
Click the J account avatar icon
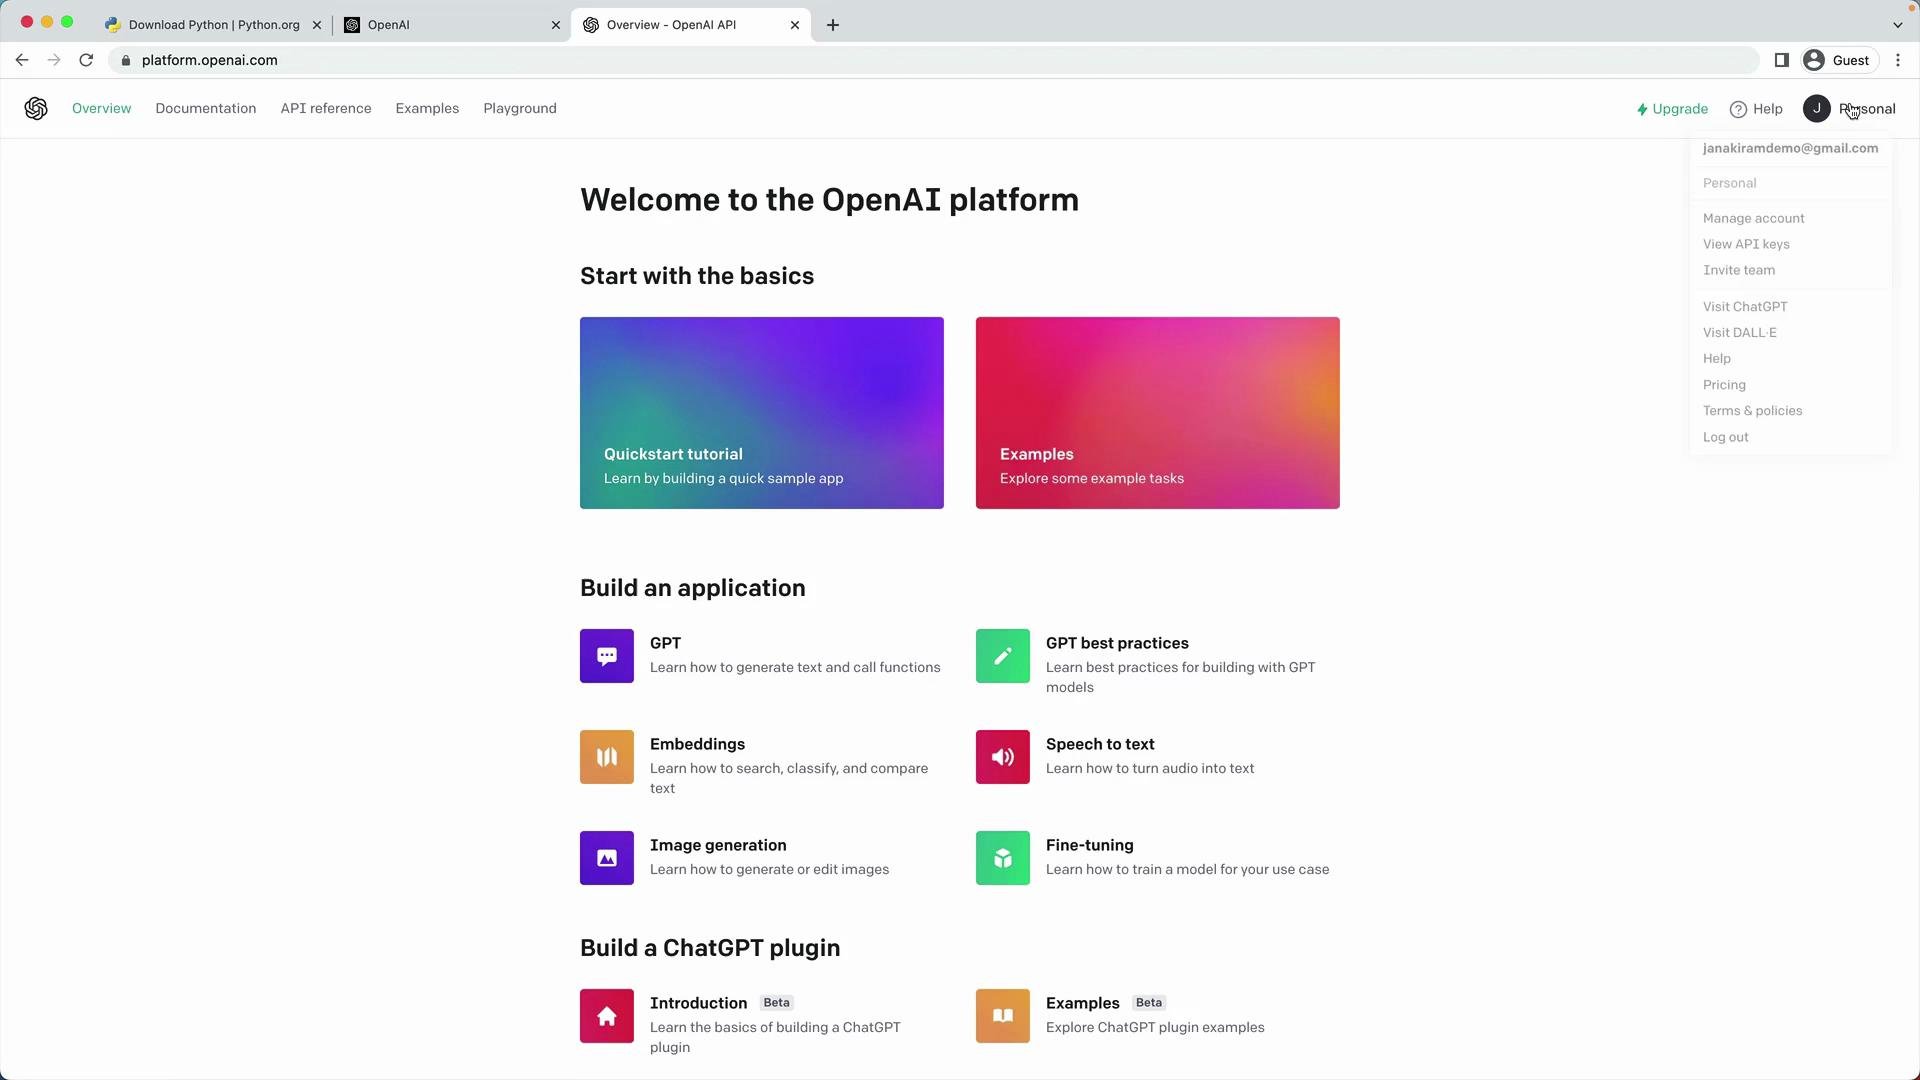click(x=1817, y=108)
